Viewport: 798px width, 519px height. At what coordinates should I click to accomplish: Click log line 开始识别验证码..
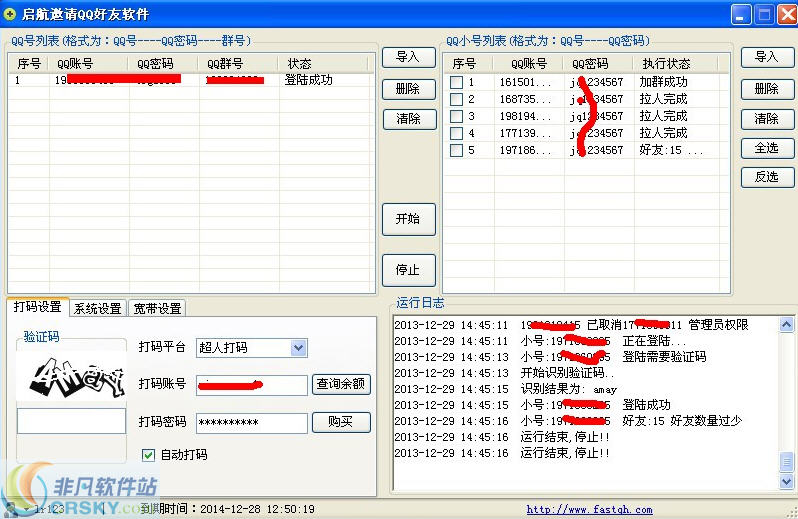504,373
